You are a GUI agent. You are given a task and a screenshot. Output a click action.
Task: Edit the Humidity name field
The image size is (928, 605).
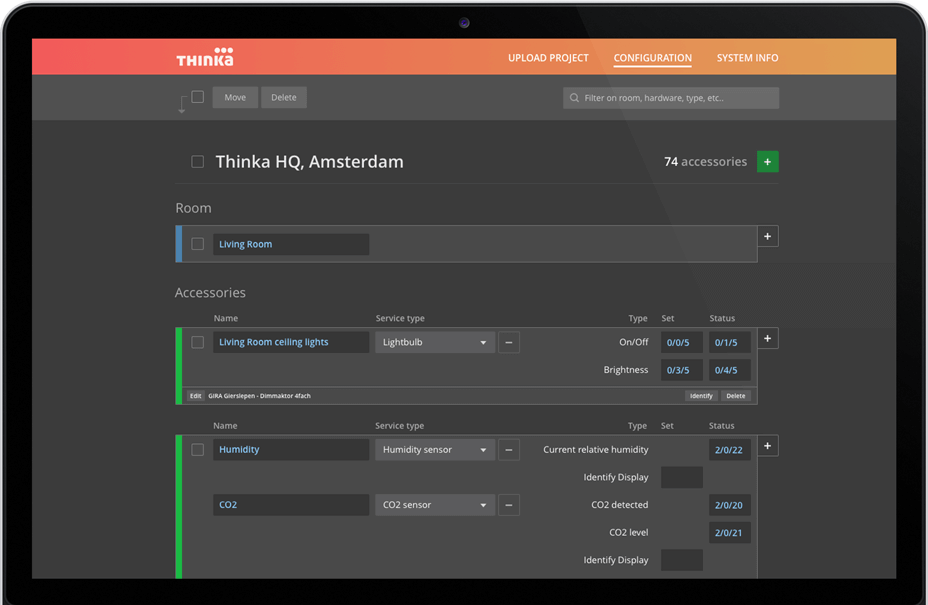pos(291,450)
